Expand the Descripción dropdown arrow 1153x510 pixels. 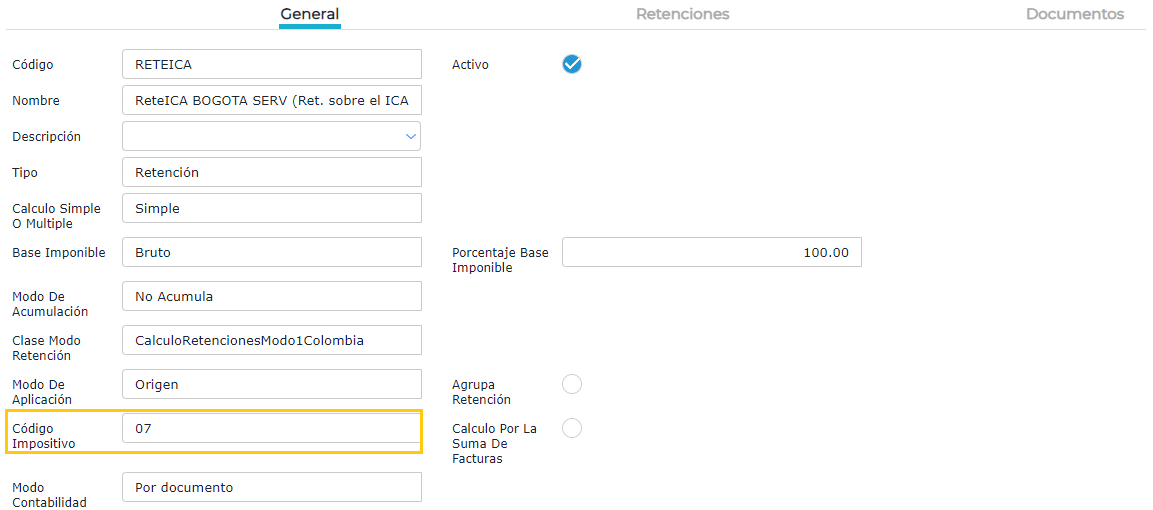(x=410, y=136)
